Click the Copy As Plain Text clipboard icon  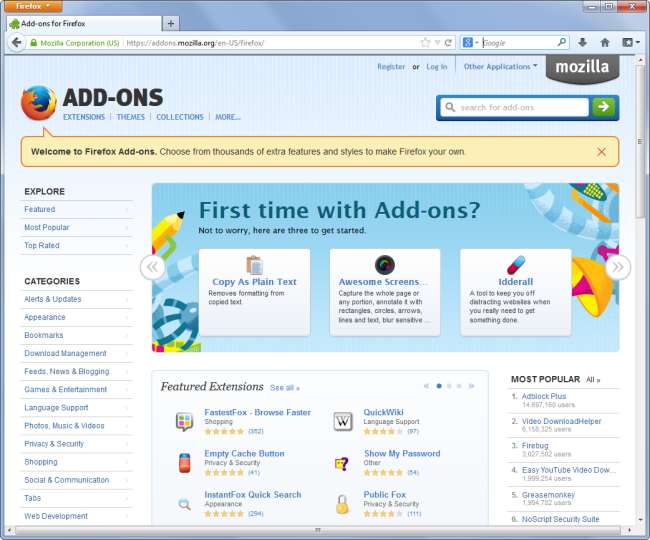click(x=254, y=265)
